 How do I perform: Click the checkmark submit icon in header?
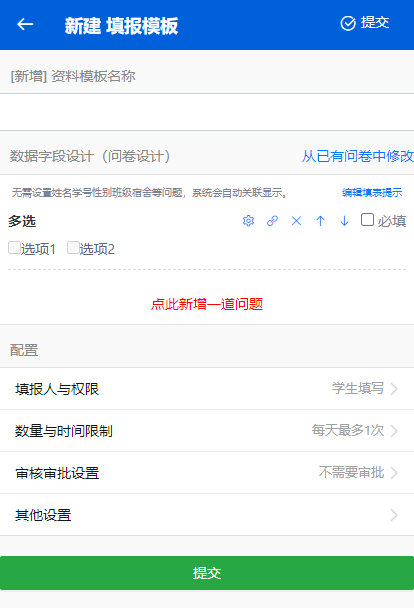pos(348,23)
